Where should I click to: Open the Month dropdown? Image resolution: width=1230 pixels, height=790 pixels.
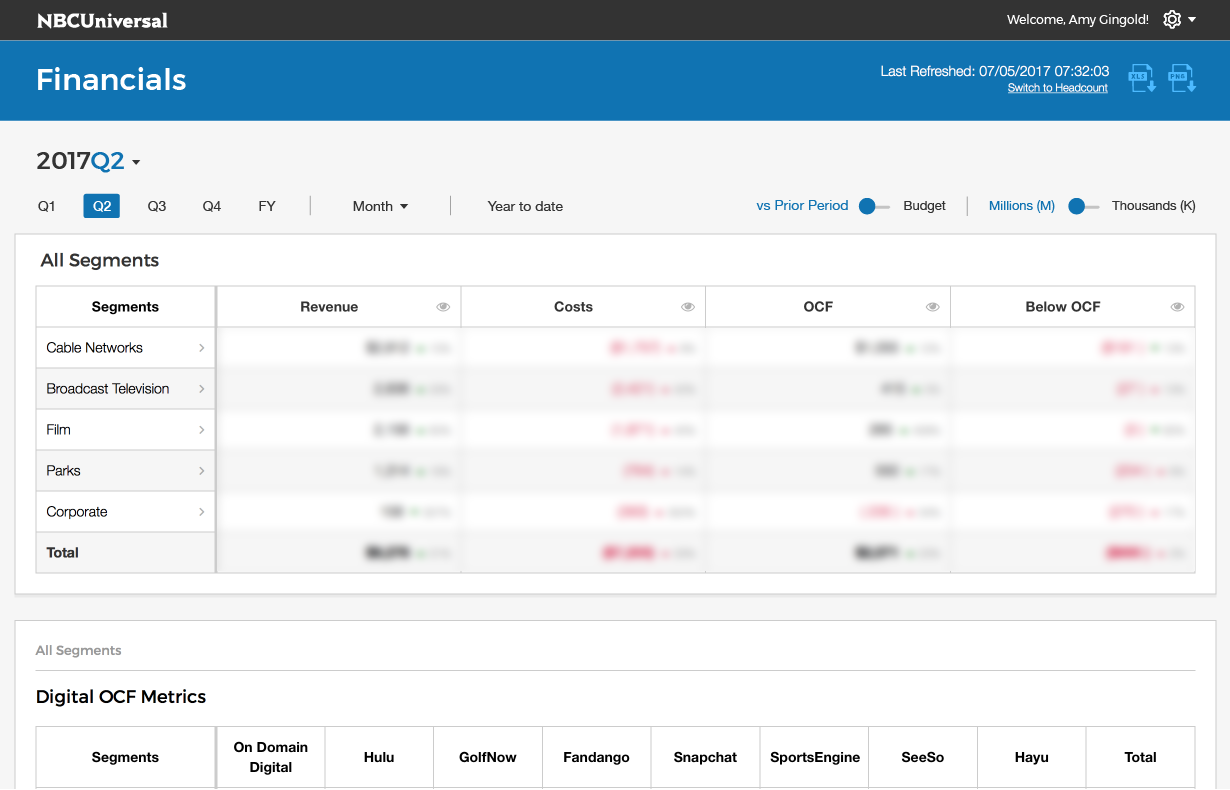click(380, 206)
